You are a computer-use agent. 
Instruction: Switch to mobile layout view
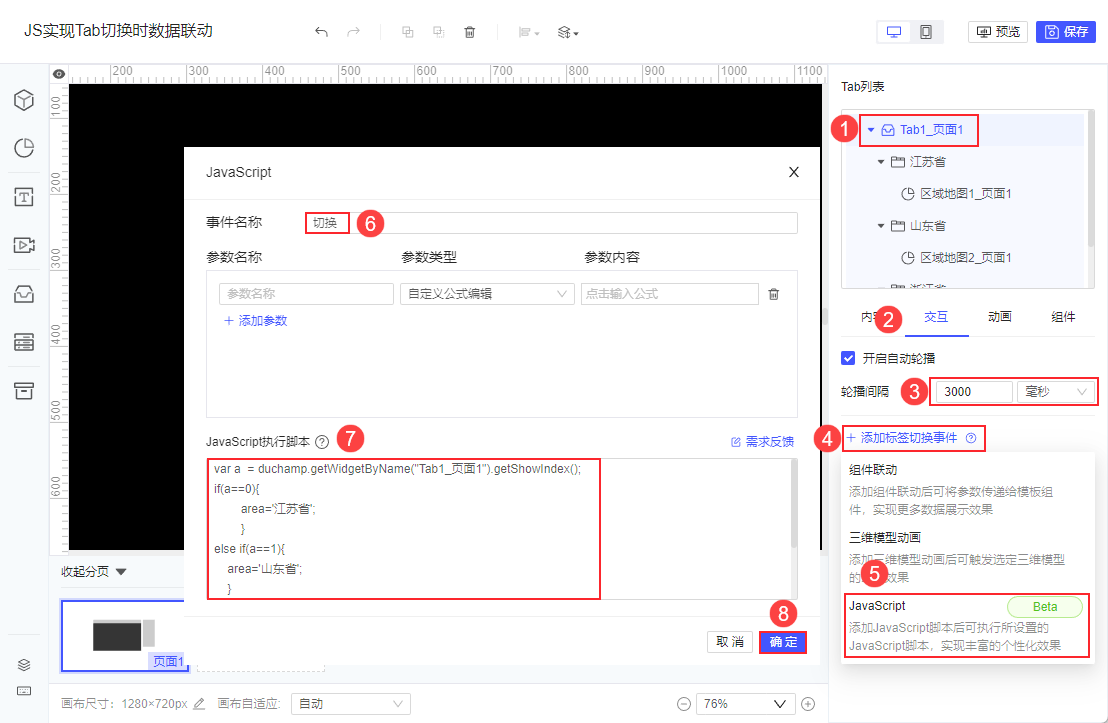[x=926, y=32]
